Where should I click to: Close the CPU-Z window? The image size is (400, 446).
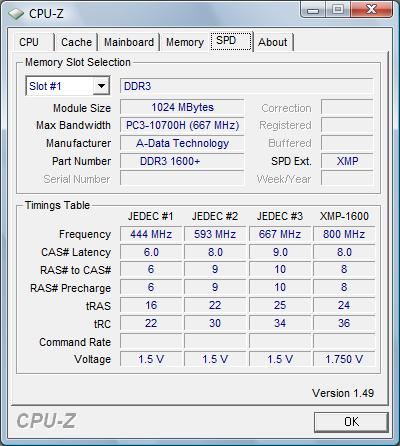[371, 10]
